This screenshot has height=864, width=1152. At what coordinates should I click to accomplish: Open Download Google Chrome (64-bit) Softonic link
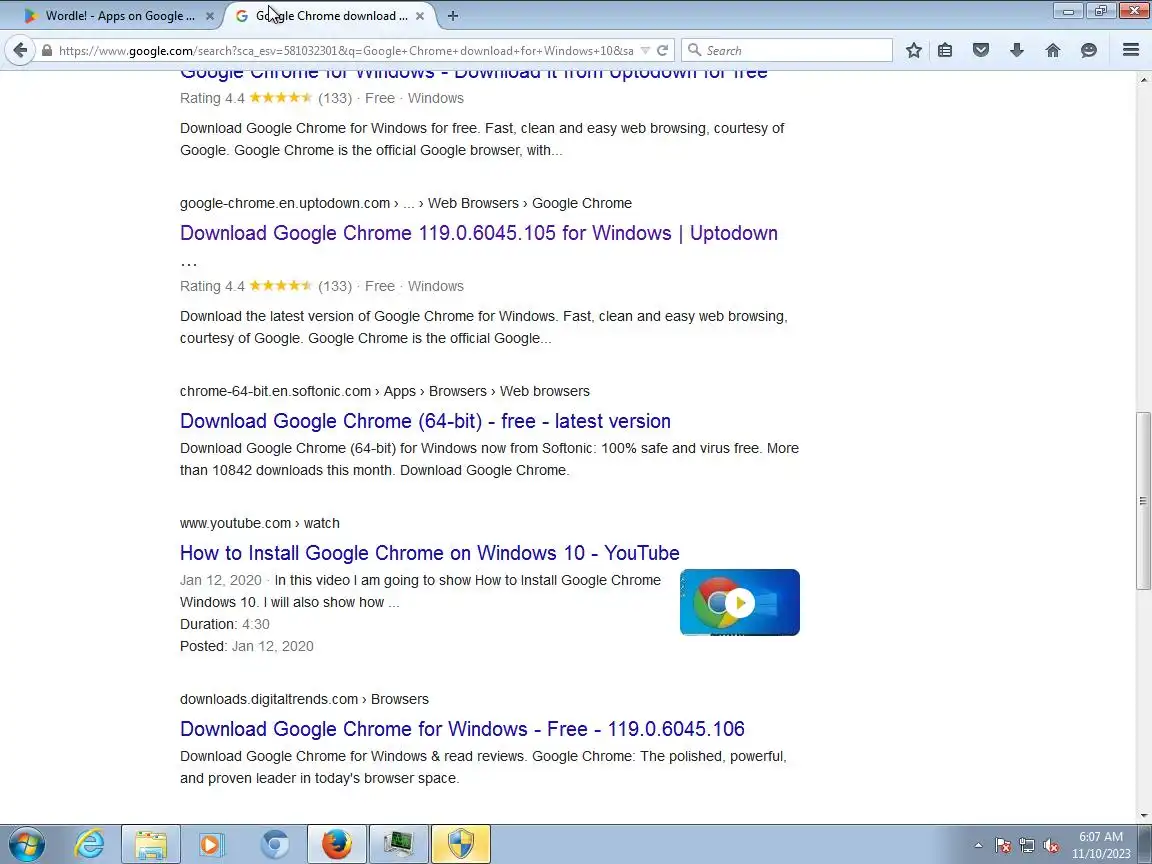click(425, 421)
